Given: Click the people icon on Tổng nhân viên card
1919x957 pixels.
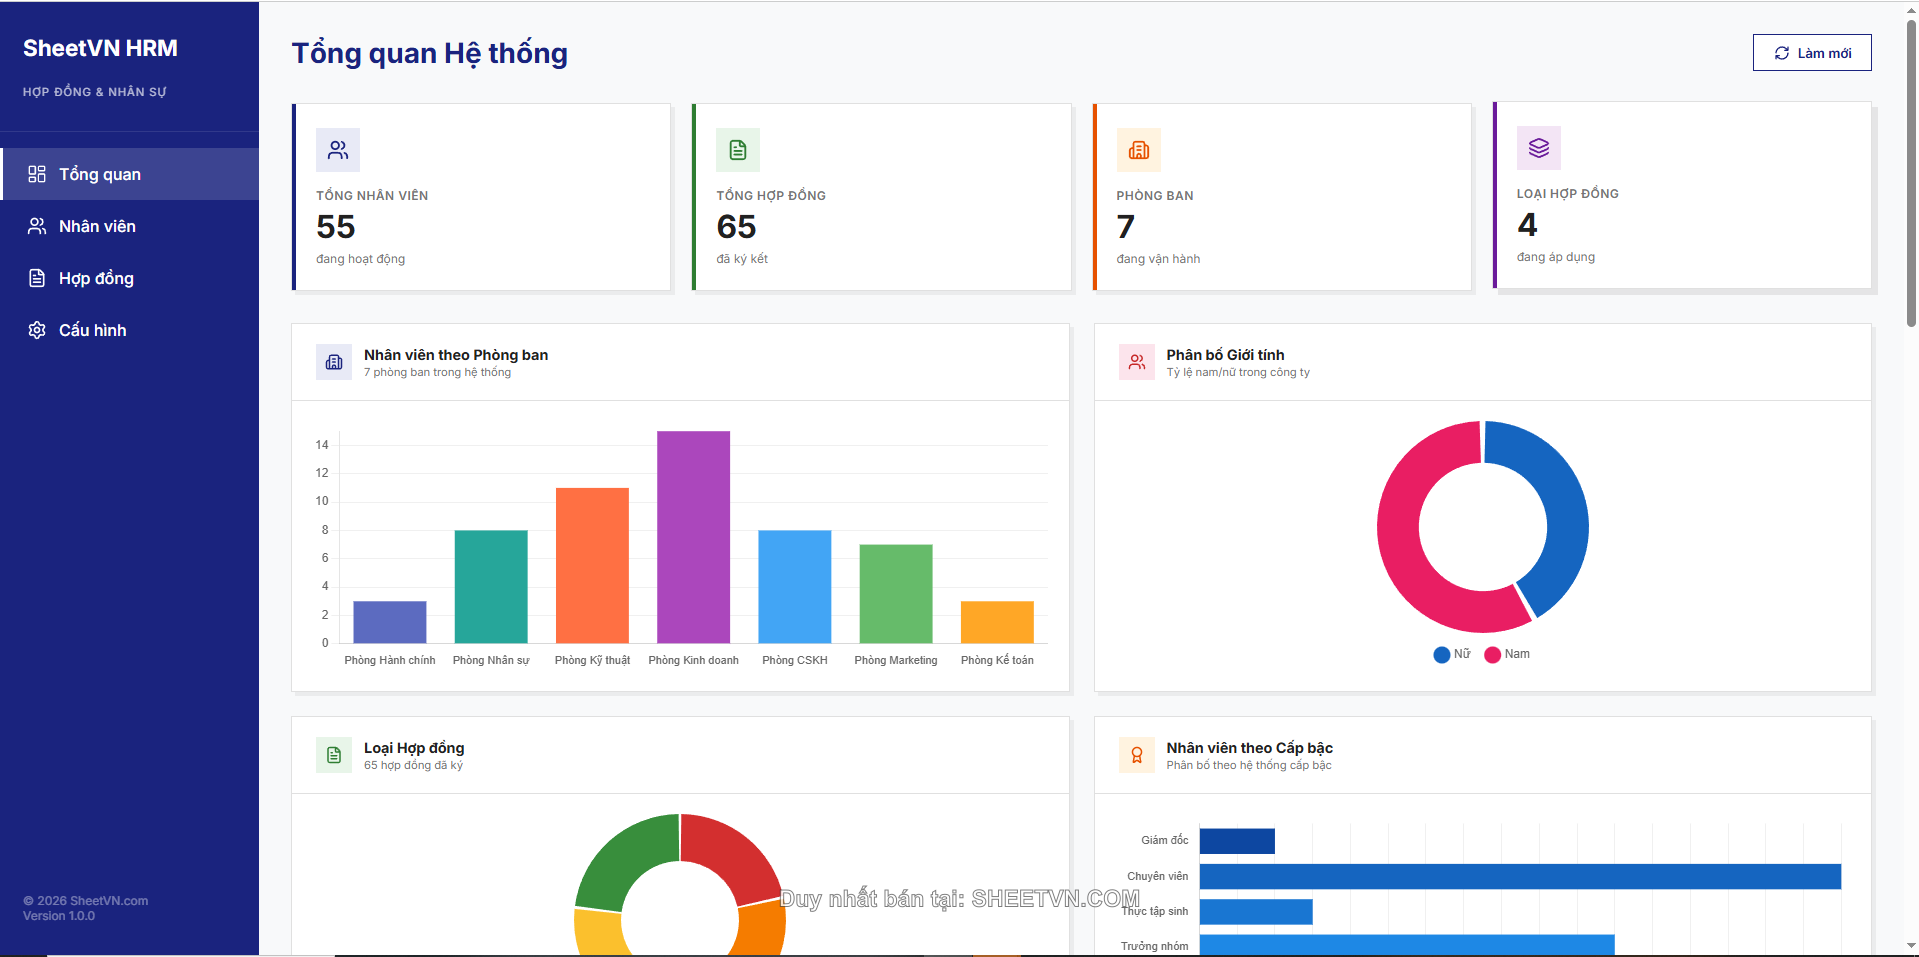Looking at the screenshot, I should point(338,150).
